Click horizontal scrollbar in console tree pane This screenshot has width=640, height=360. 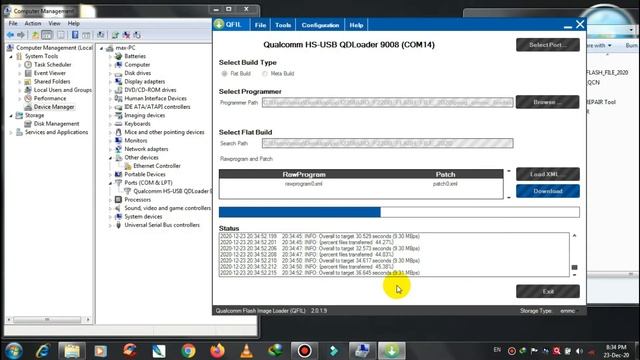pyautogui.click(x=48, y=320)
